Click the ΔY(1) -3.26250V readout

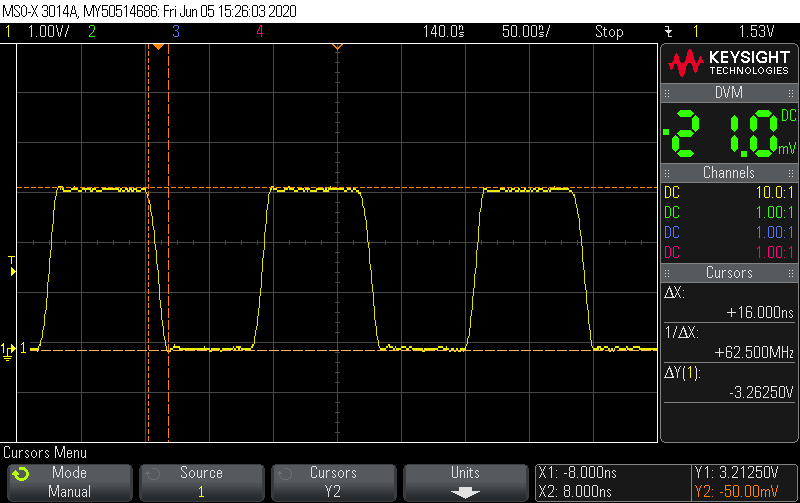point(729,383)
